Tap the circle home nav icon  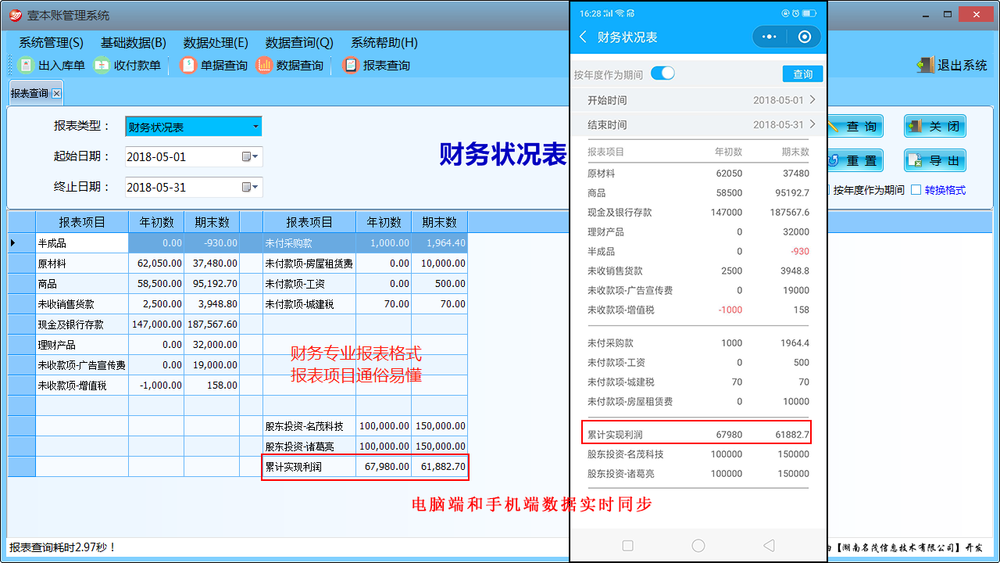click(698, 546)
